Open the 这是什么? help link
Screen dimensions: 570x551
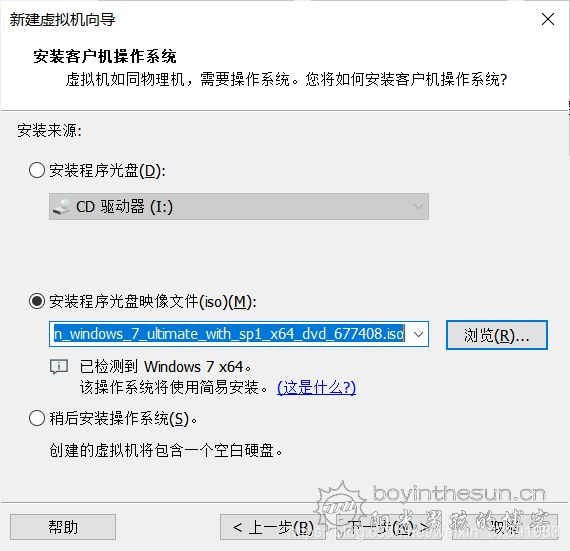click(x=316, y=387)
